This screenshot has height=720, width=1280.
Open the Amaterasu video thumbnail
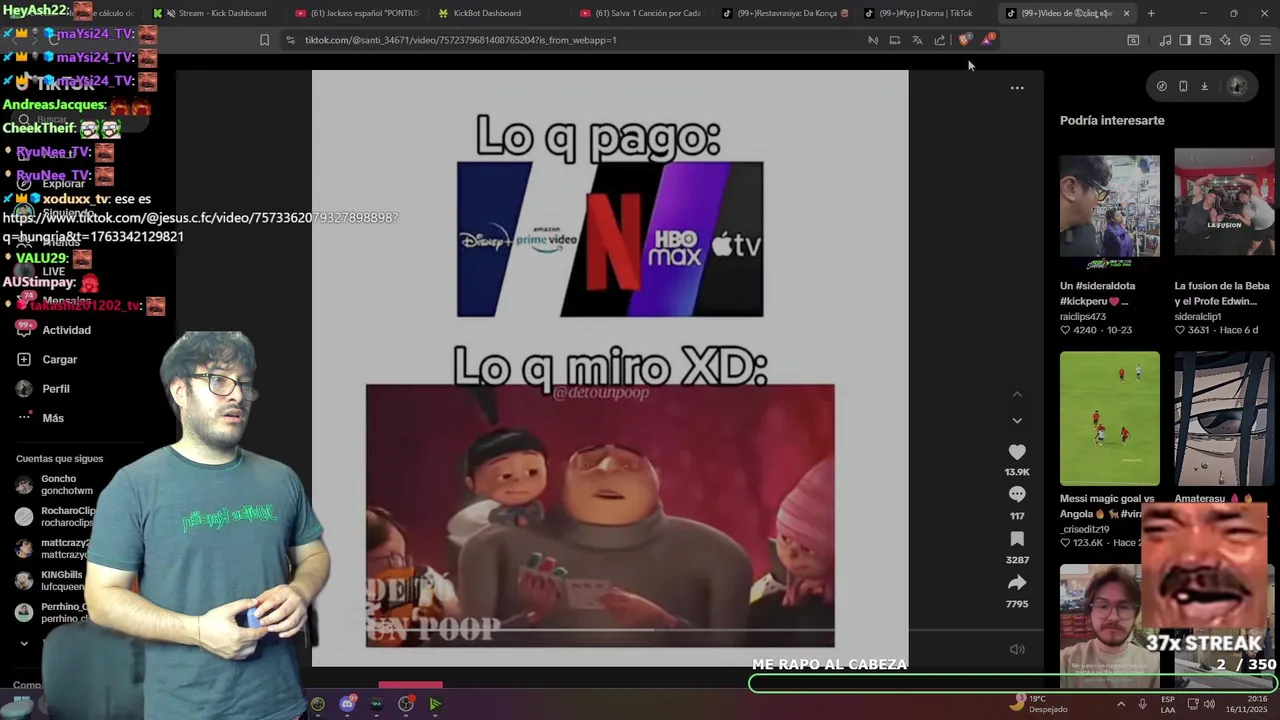pos(1224,418)
